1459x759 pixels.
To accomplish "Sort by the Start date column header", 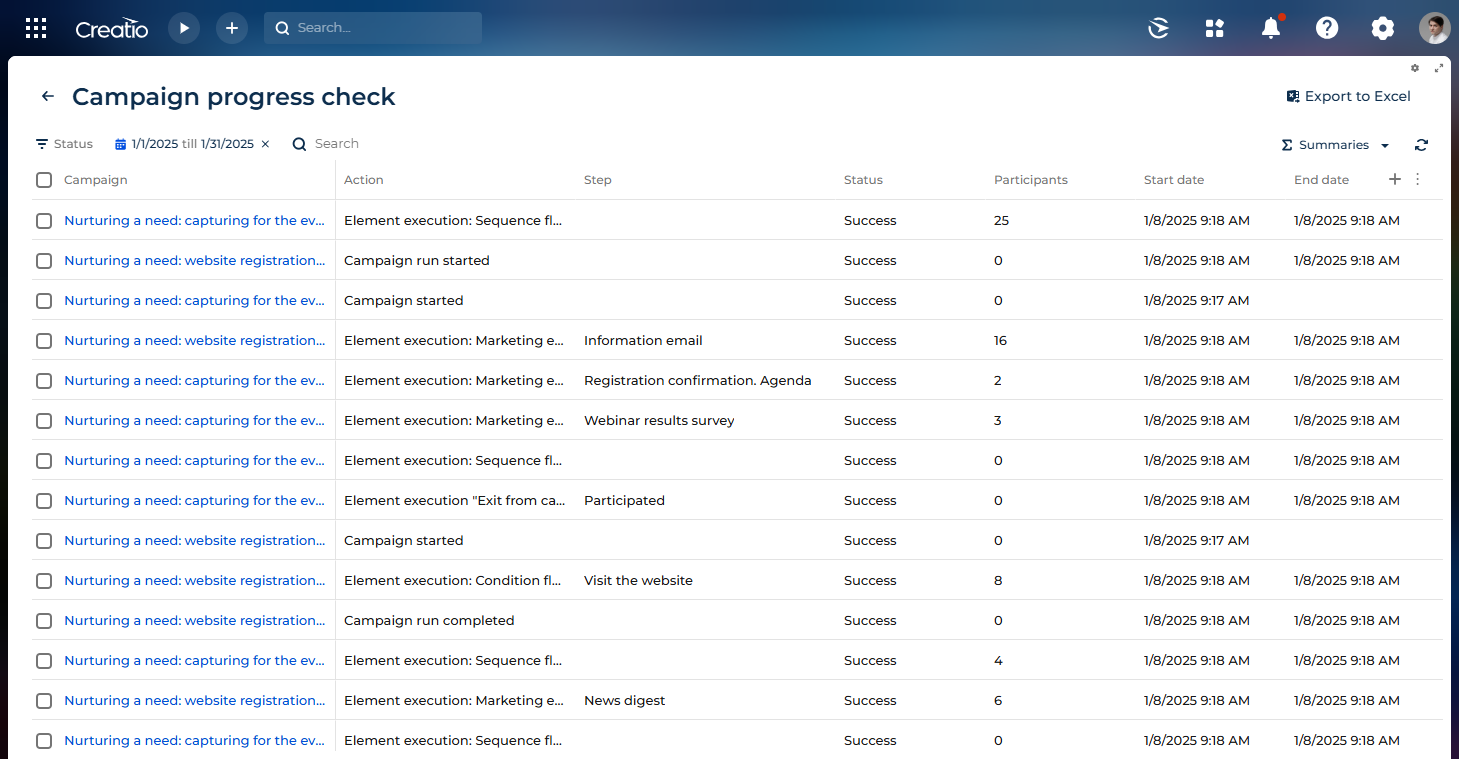I will click(x=1174, y=180).
